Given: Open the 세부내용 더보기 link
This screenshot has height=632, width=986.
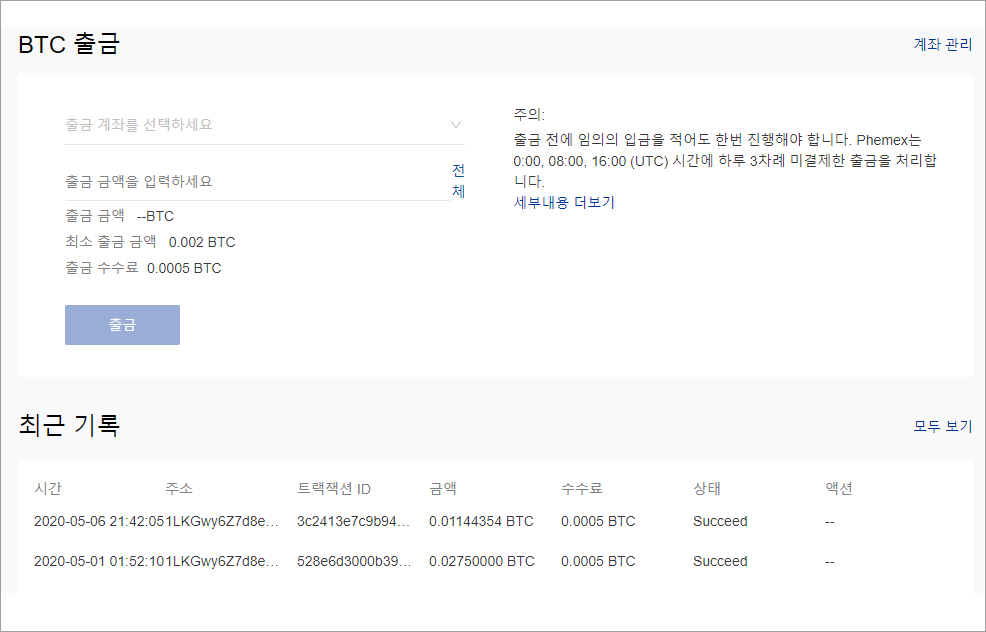Looking at the screenshot, I should coord(564,202).
